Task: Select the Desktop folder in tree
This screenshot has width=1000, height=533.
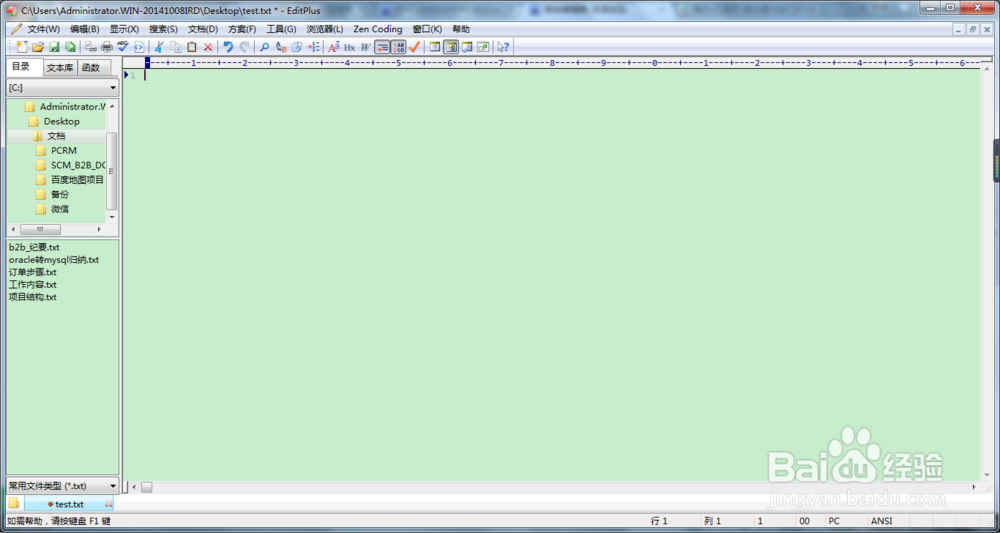Action: tap(61, 121)
